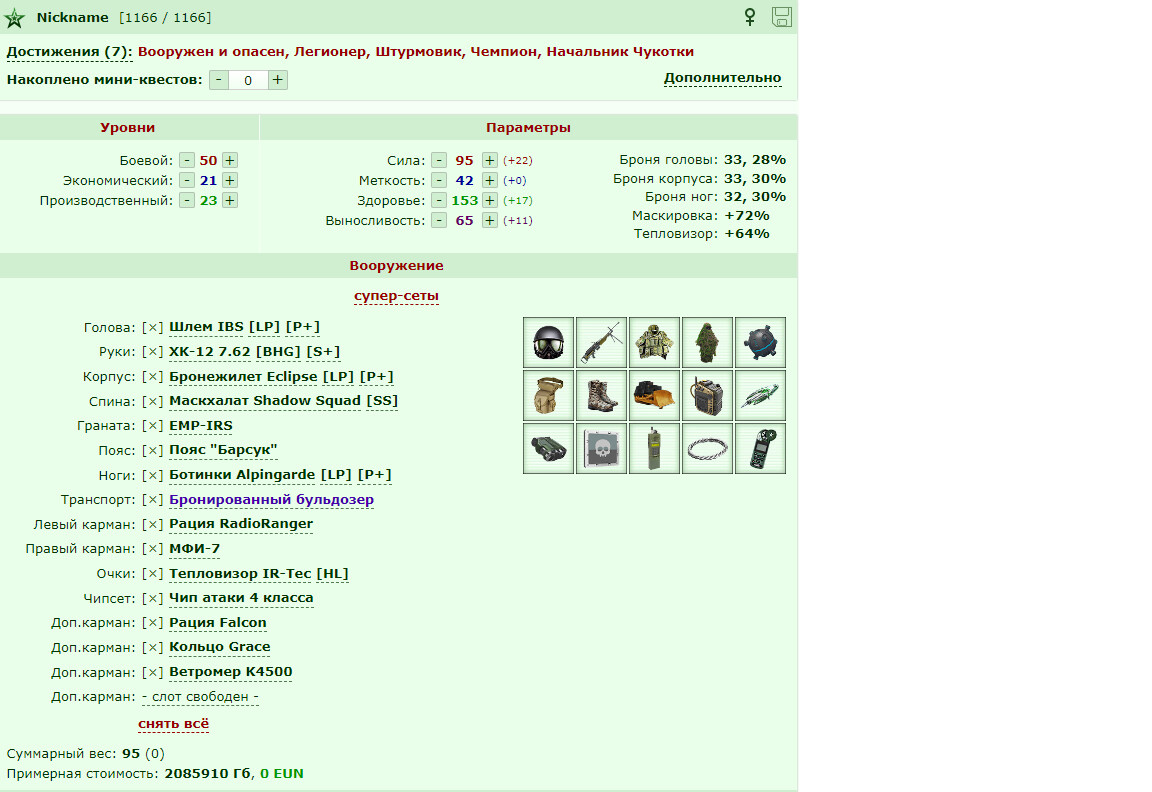Select the armored bulldozer thumbnail
Screen dimensions: 1152x792
655,395
